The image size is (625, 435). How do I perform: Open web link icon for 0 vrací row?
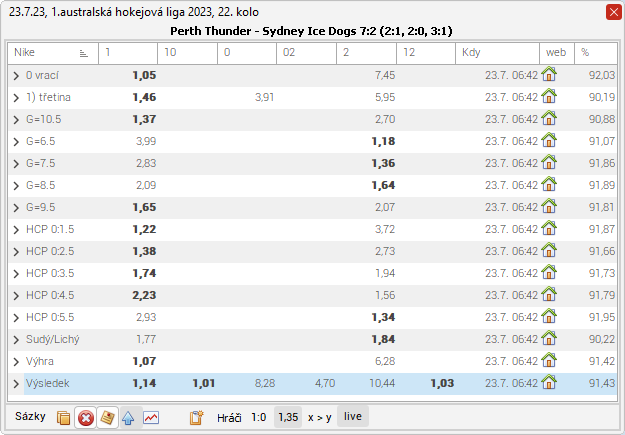pos(549,74)
